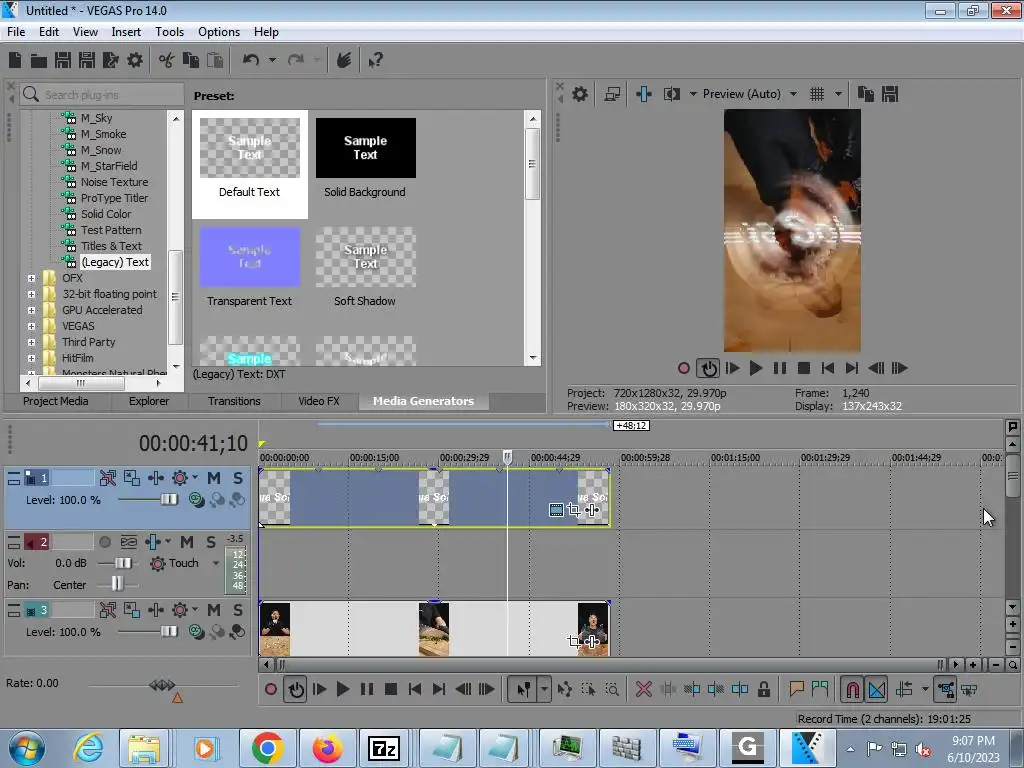Click Generated Media icon on the text event
This screenshot has height=768, width=1024.
(556, 510)
